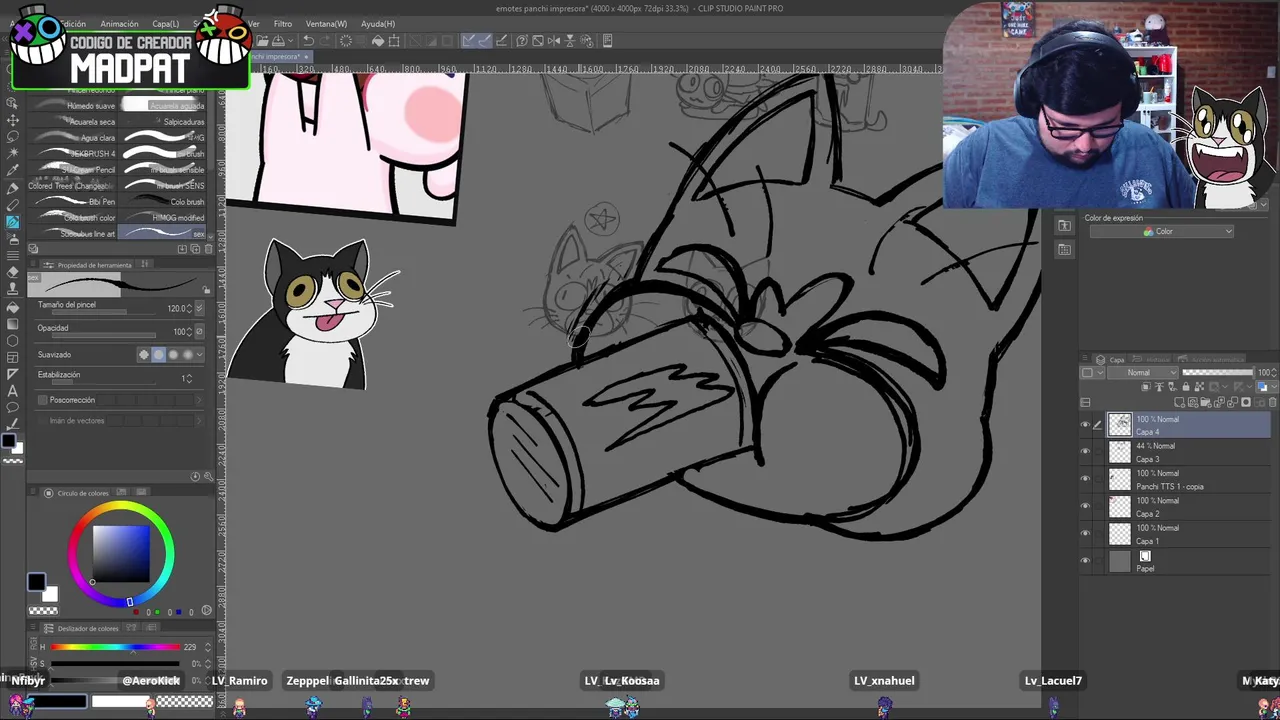The width and height of the screenshot is (1280, 720).
Task: Hide the Papel layer
Action: pyautogui.click(x=1085, y=561)
